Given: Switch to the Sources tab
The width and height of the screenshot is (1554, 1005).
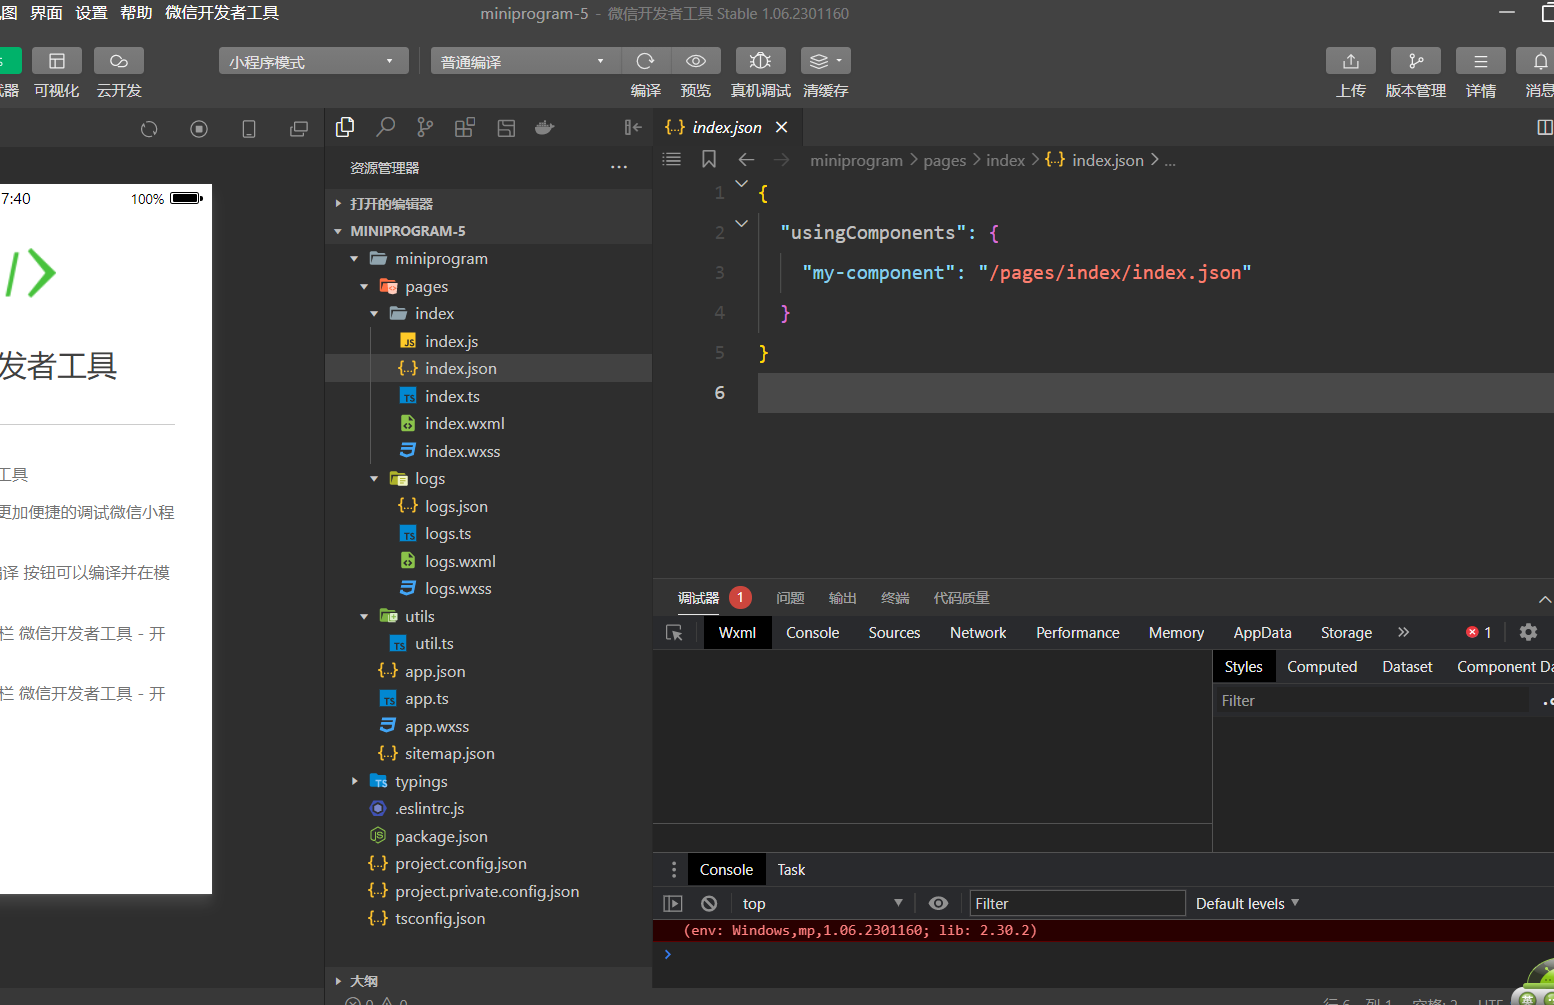Looking at the screenshot, I should pyautogui.click(x=894, y=633).
